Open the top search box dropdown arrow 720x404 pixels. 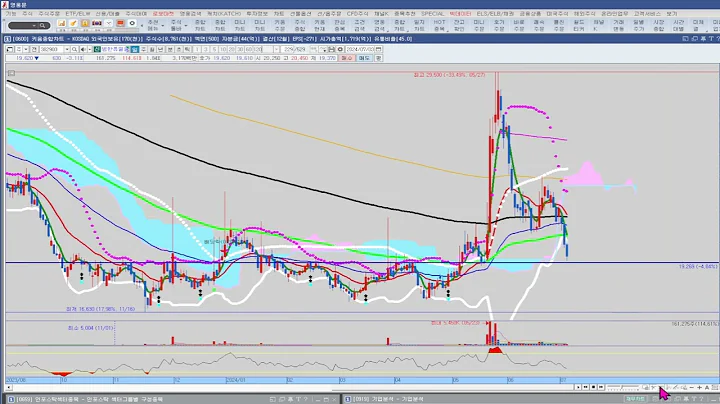34,25
